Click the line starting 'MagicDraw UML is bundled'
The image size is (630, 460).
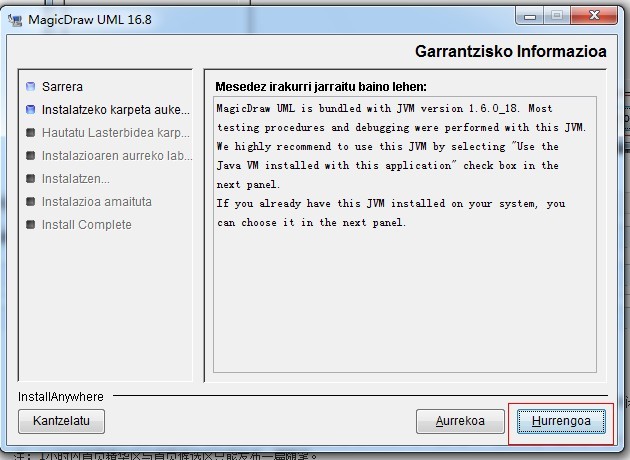(x=385, y=108)
